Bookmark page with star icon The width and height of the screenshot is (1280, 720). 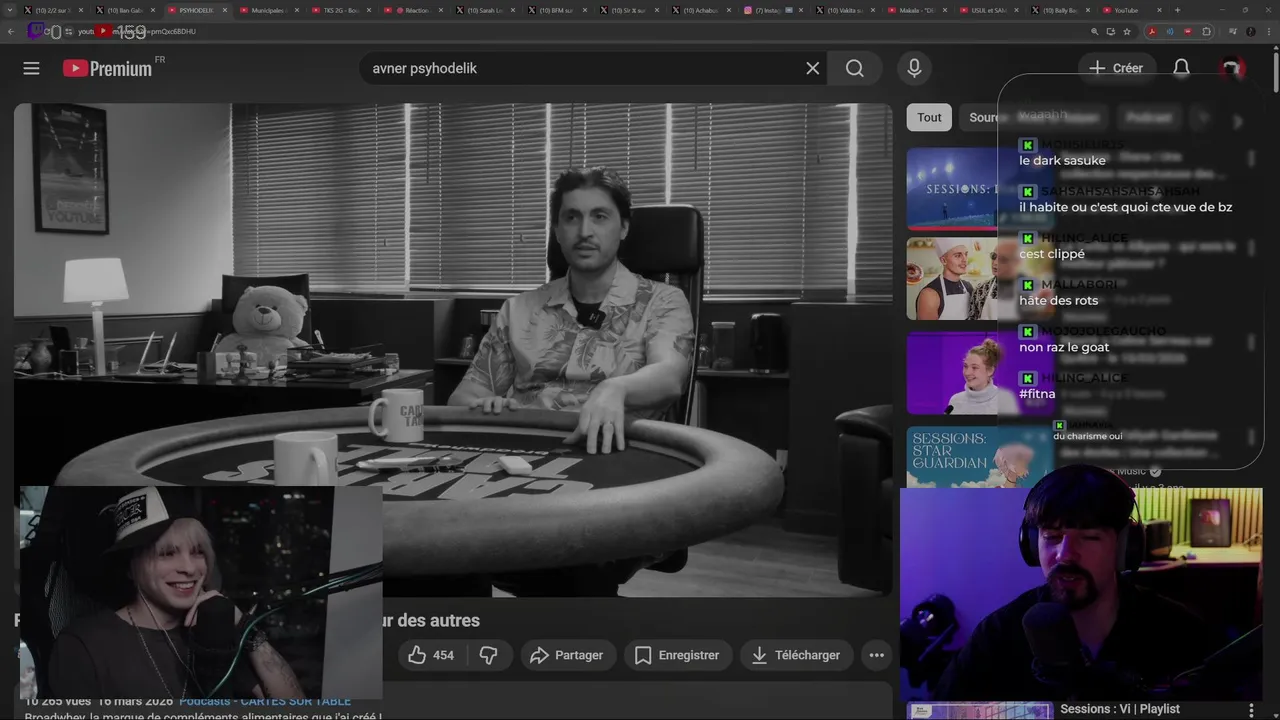coord(1127,31)
